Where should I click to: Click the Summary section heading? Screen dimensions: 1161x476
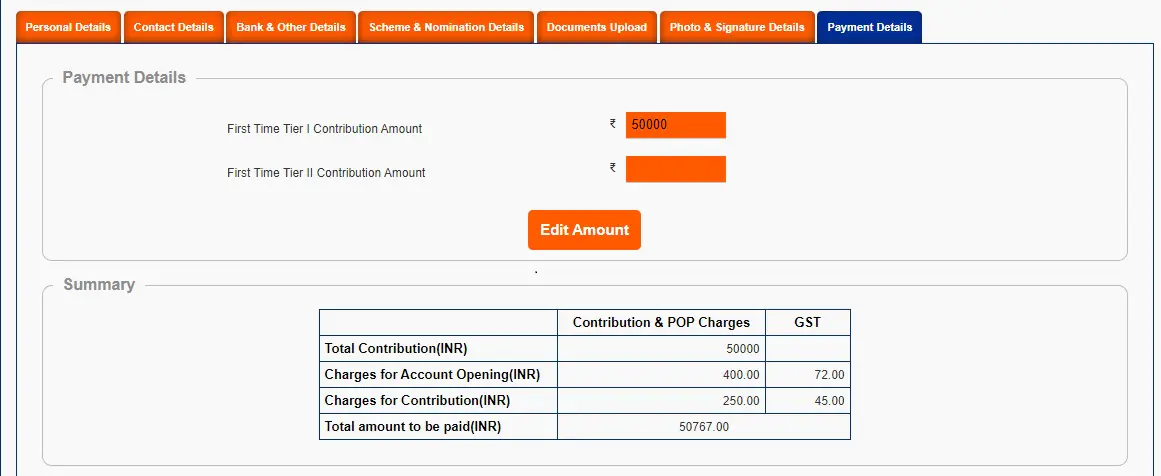[99, 285]
